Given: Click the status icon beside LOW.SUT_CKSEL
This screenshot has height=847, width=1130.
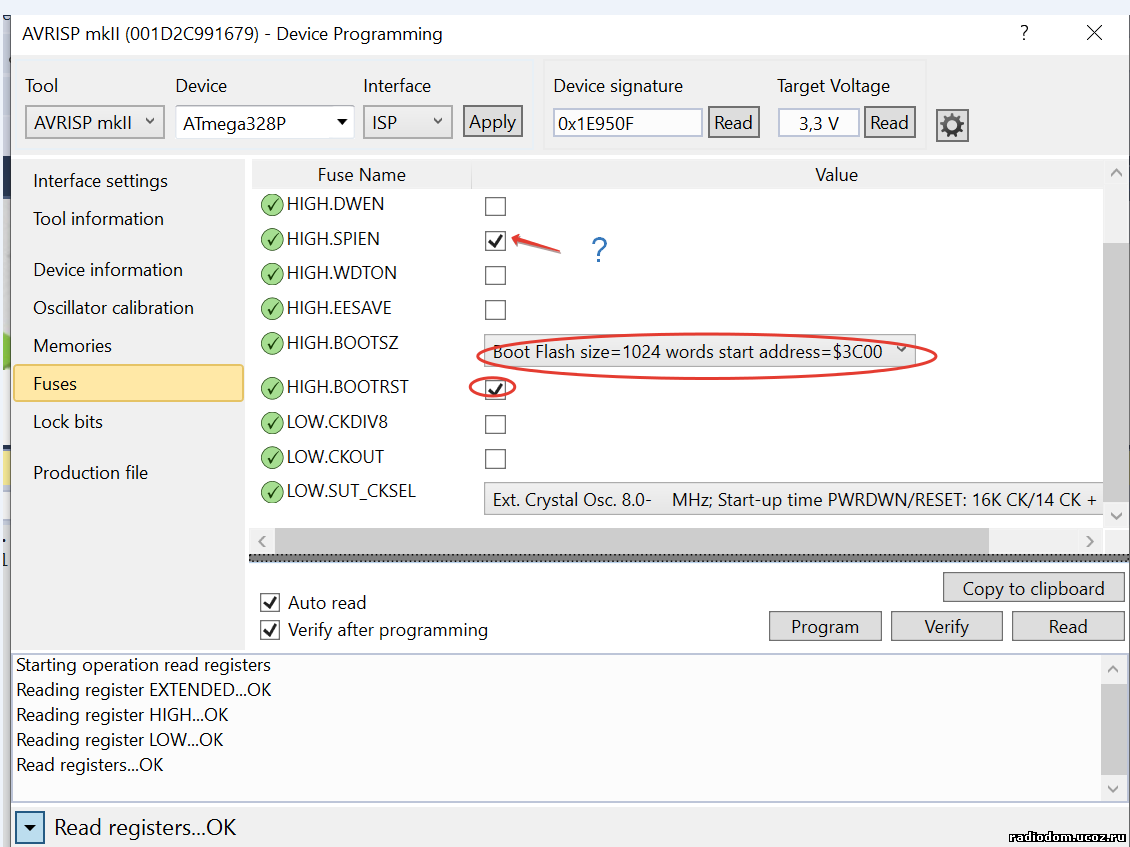Looking at the screenshot, I should (x=272, y=492).
